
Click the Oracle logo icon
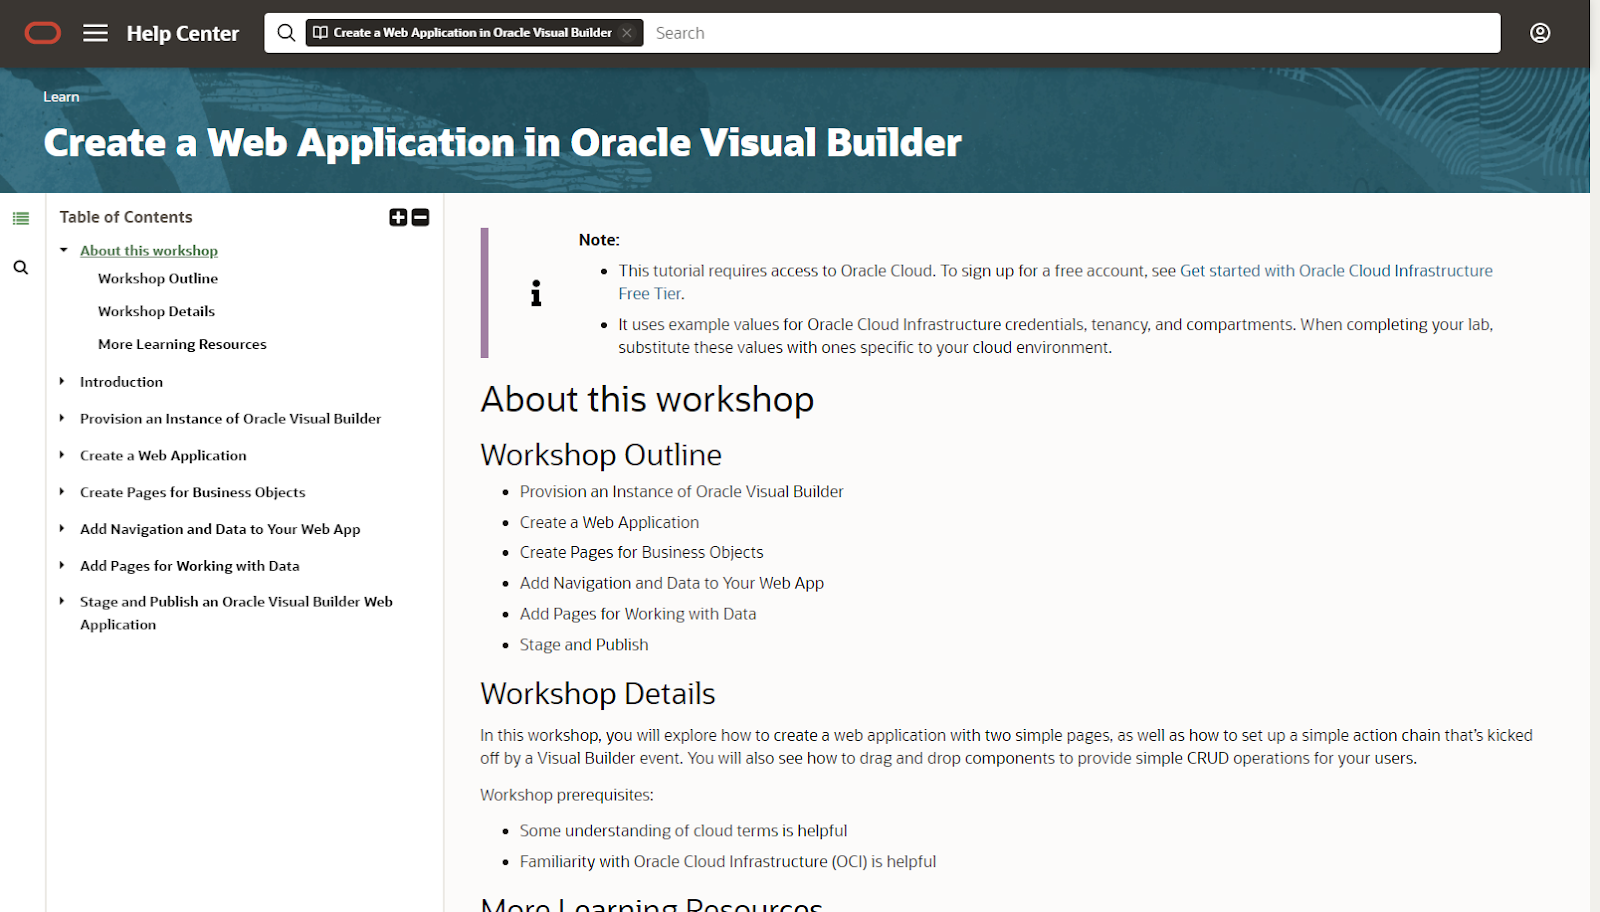43,33
